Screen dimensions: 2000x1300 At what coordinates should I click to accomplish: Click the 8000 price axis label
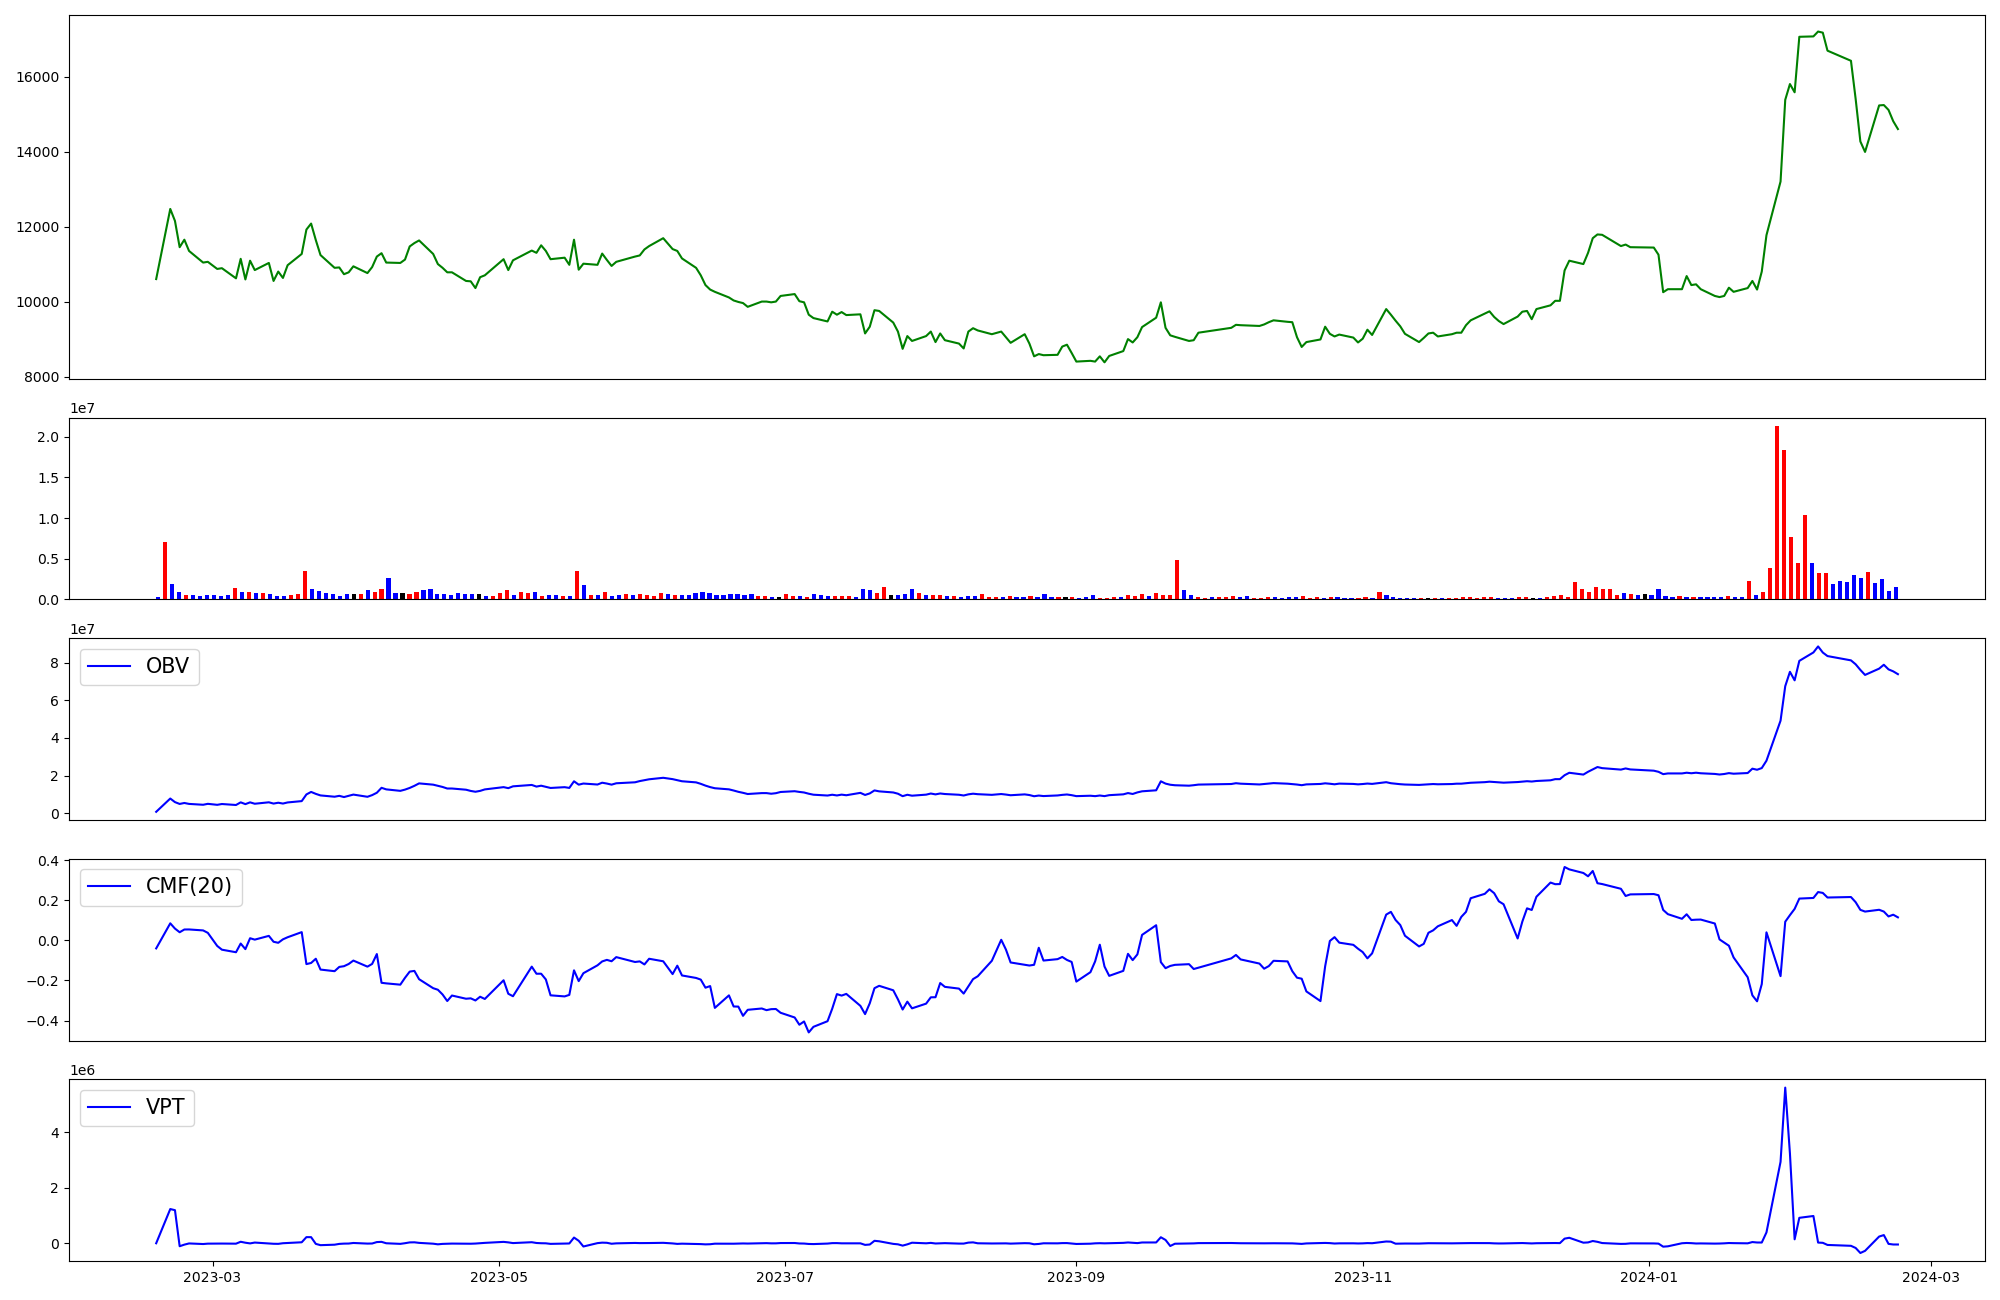pyautogui.click(x=42, y=378)
